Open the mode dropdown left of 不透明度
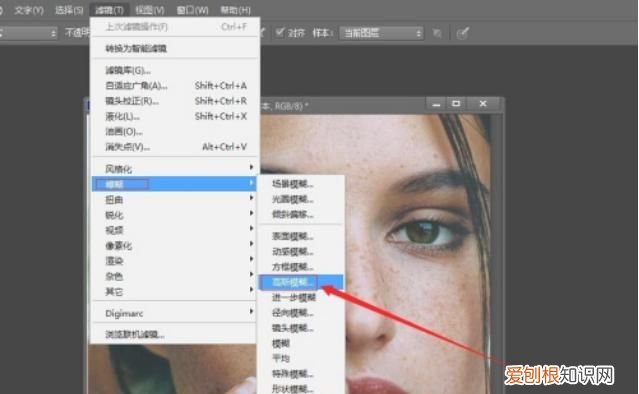The width and height of the screenshot is (639, 394). (x=29, y=33)
